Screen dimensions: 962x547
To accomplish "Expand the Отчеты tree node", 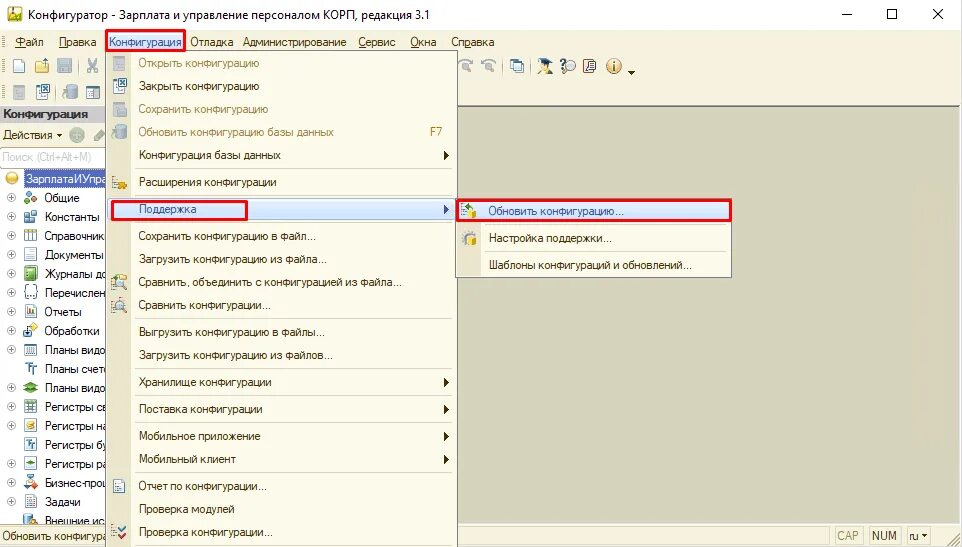I will [x=11, y=312].
